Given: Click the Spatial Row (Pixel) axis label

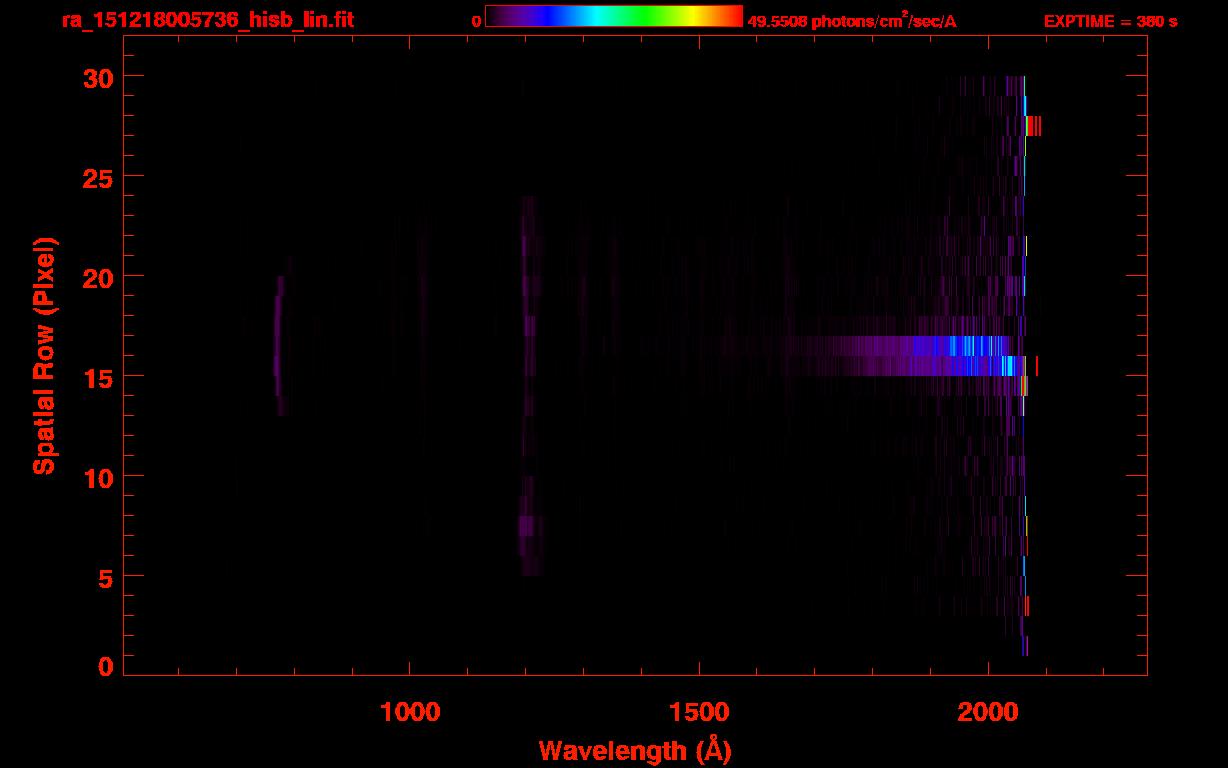Looking at the screenshot, I should (44, 356).
